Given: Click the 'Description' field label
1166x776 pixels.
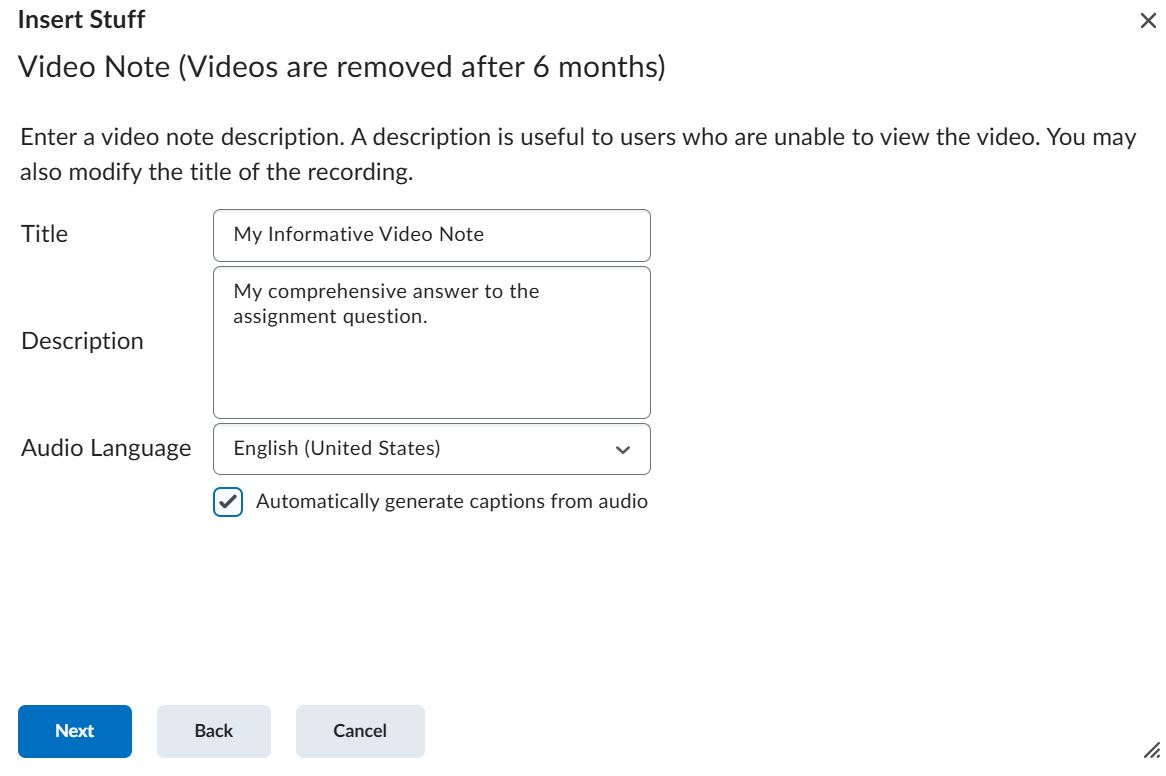Looking at the screenshot, I should click(82, 341).
